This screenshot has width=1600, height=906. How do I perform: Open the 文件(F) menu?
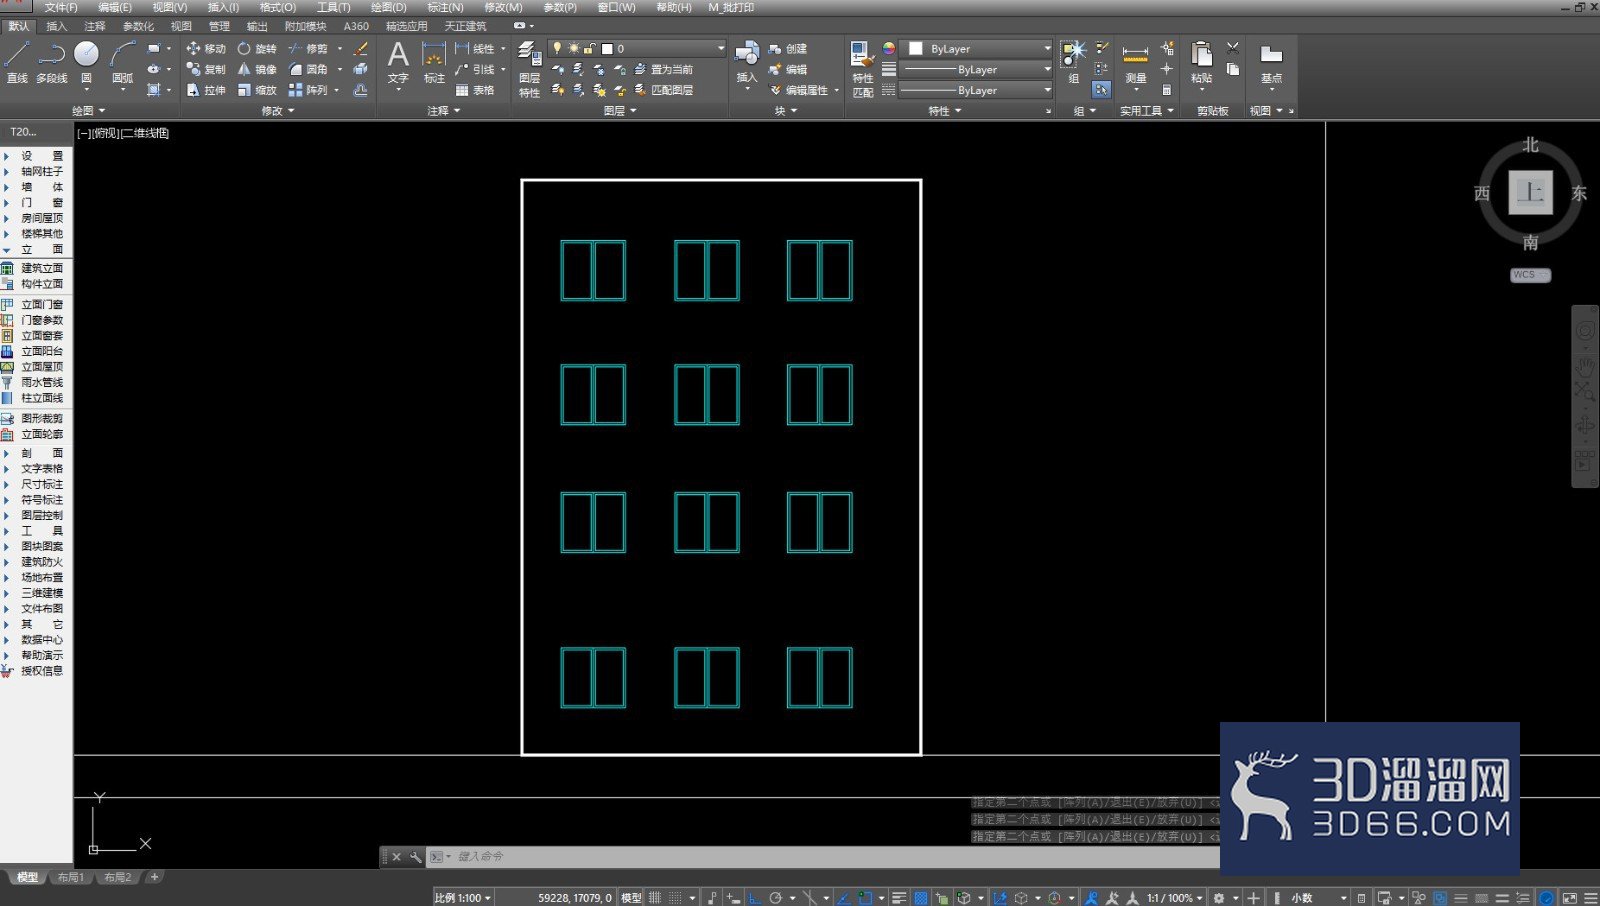60,7
